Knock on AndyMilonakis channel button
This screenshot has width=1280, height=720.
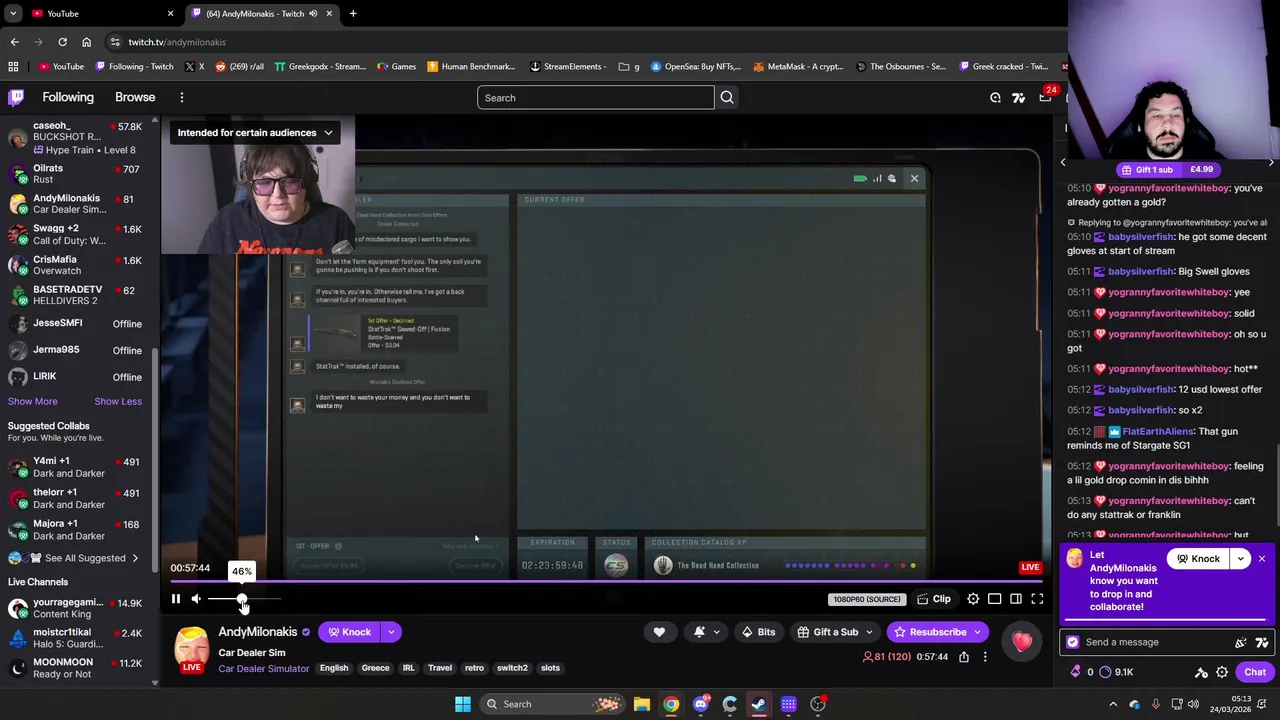(x=349, y=632)
